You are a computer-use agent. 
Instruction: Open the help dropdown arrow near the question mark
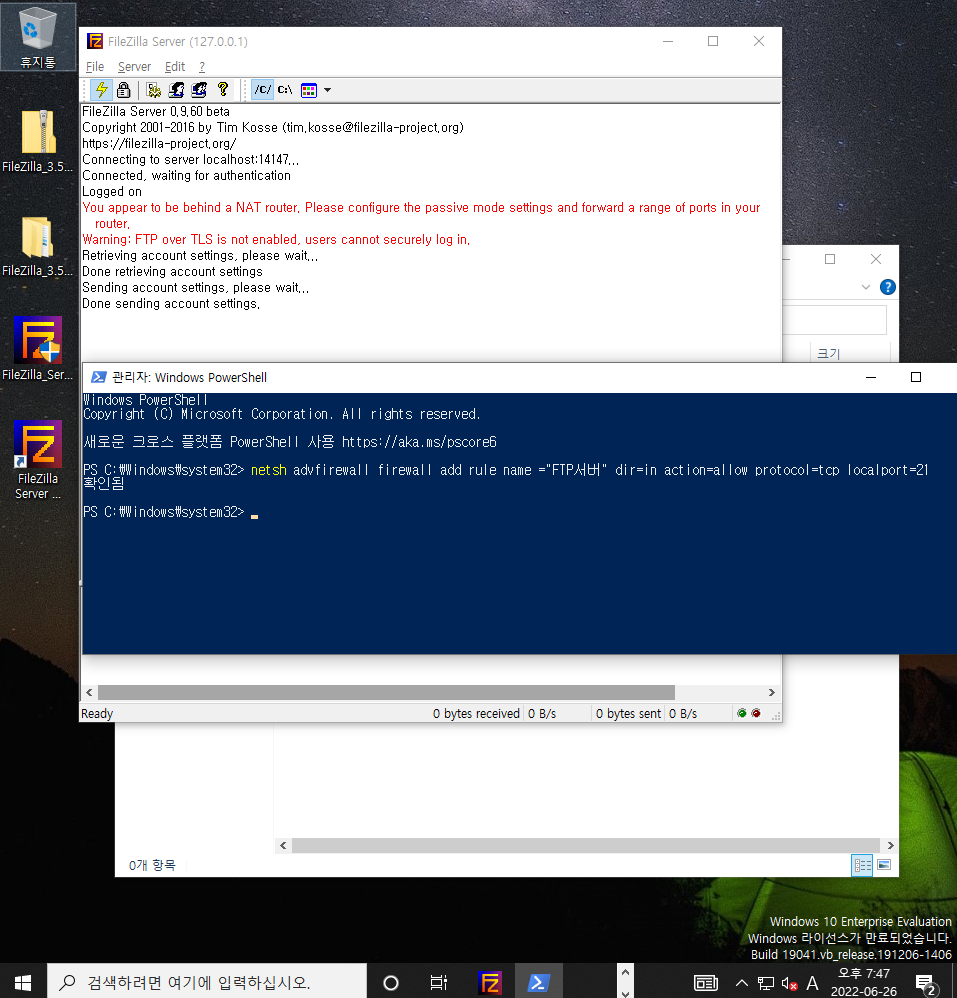coord(866,287)
